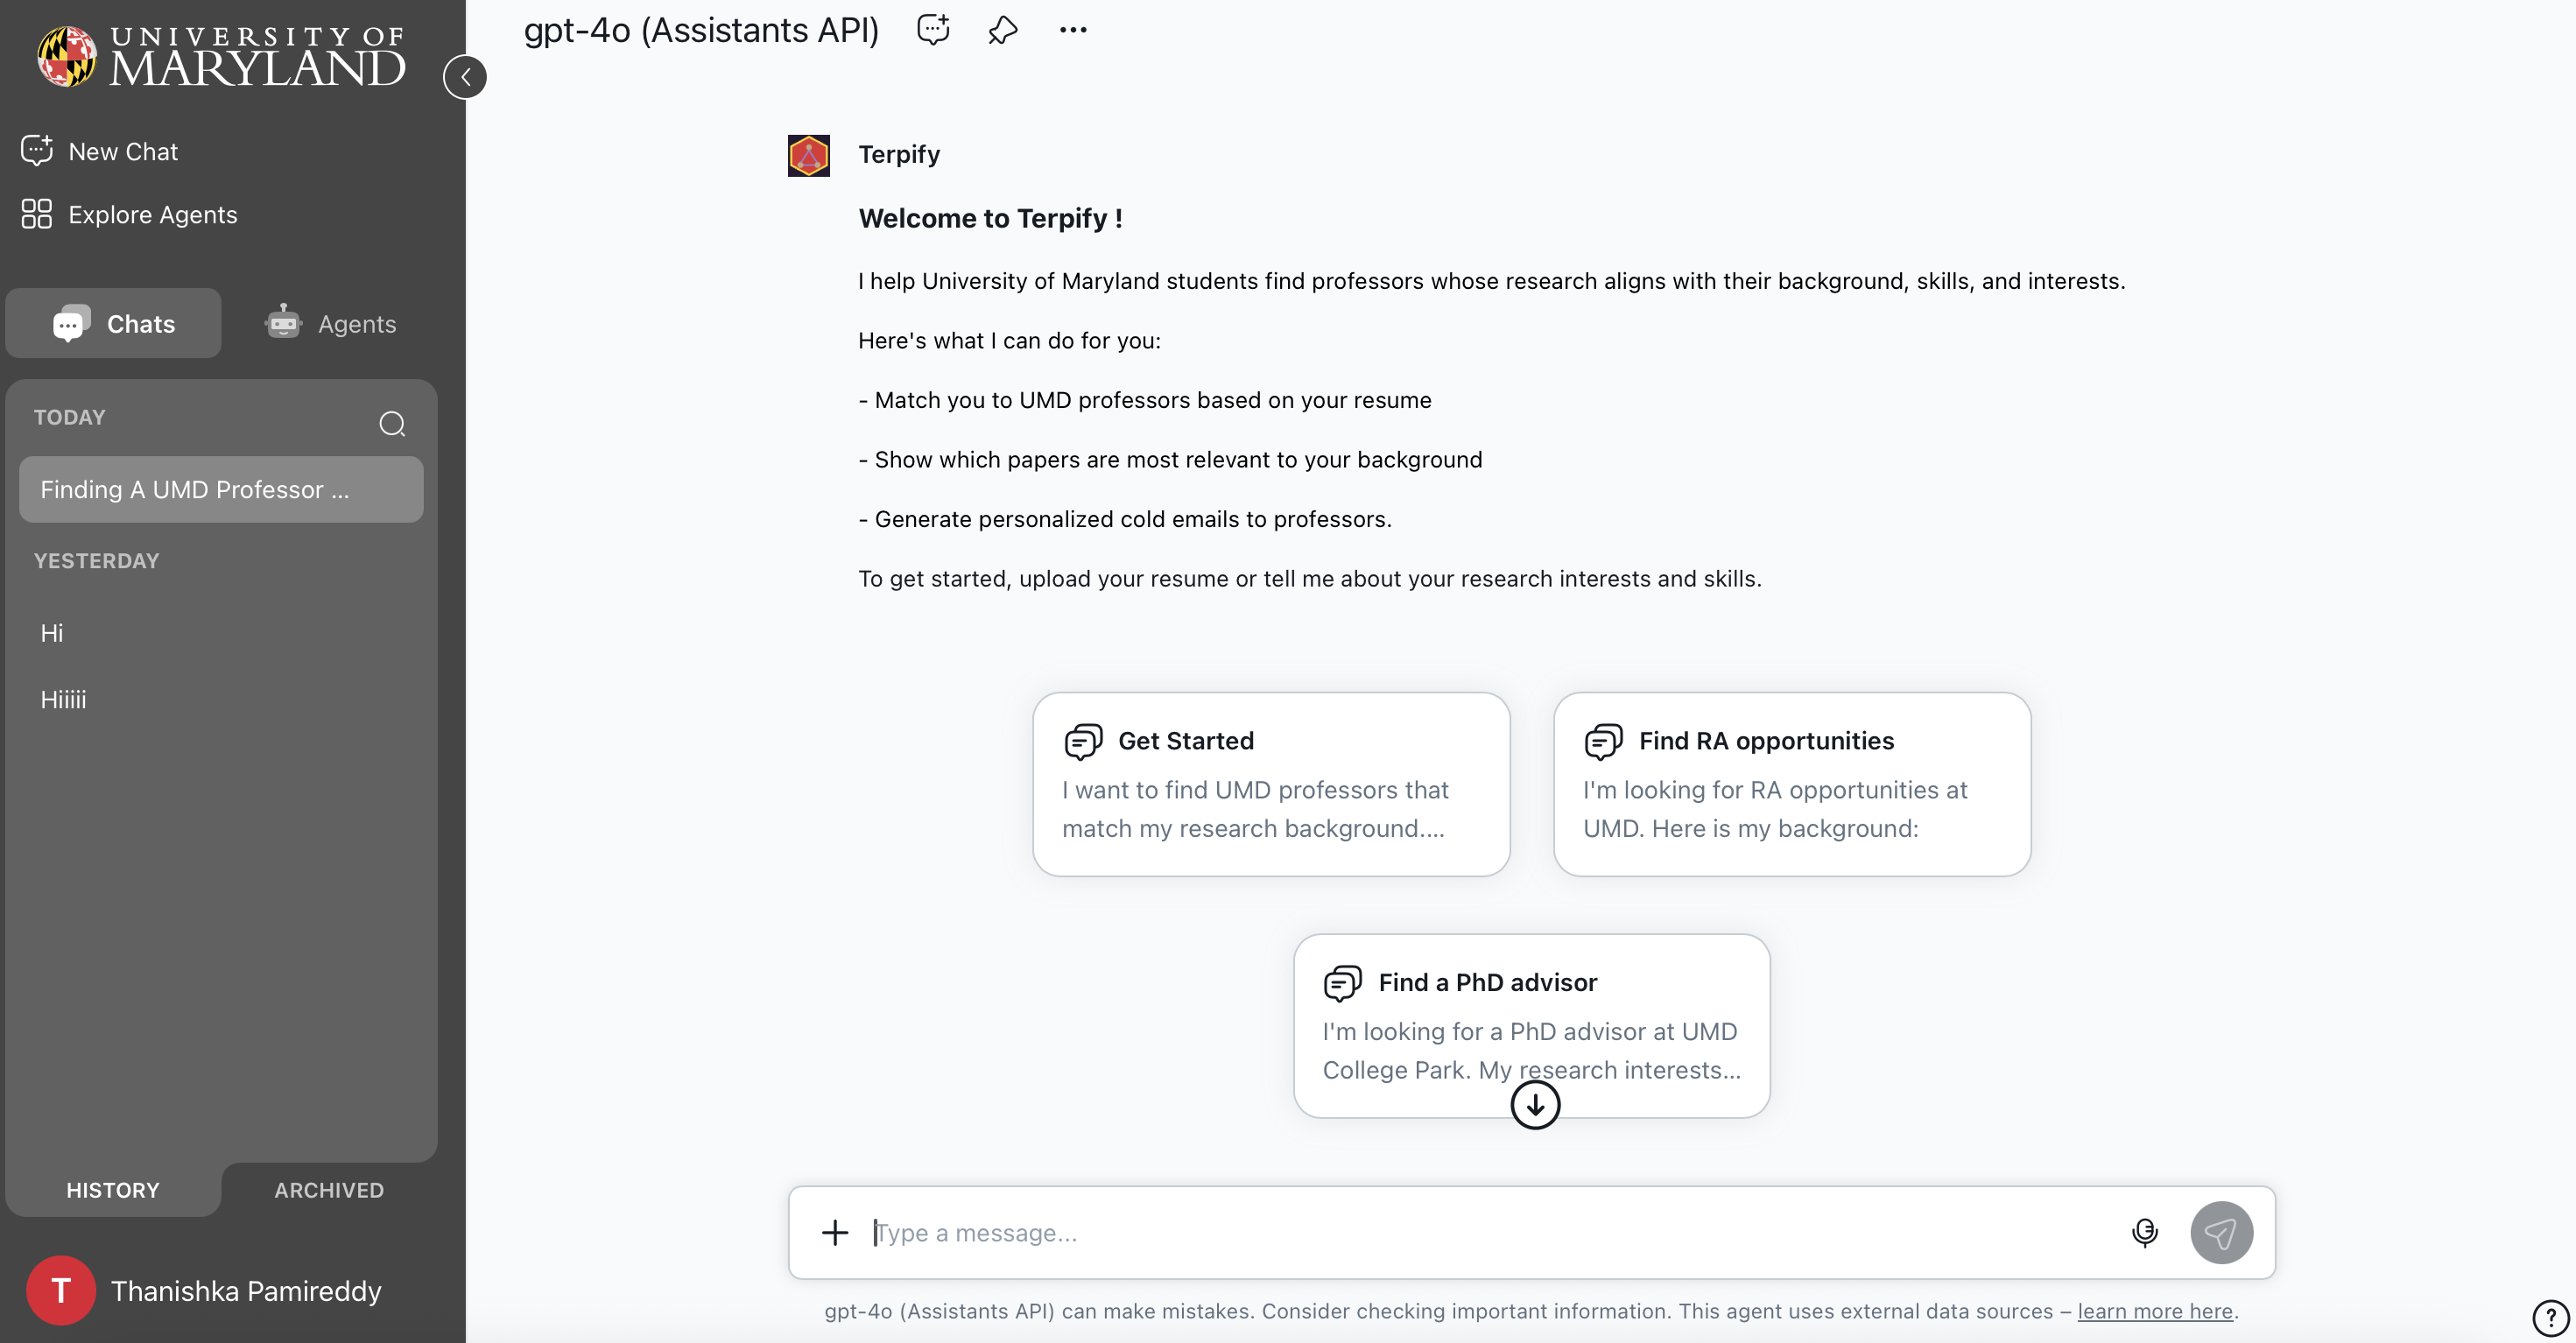2576x1343 pixels.
Task: Switch to the Agents tab
Action: (x=331, y=324)
